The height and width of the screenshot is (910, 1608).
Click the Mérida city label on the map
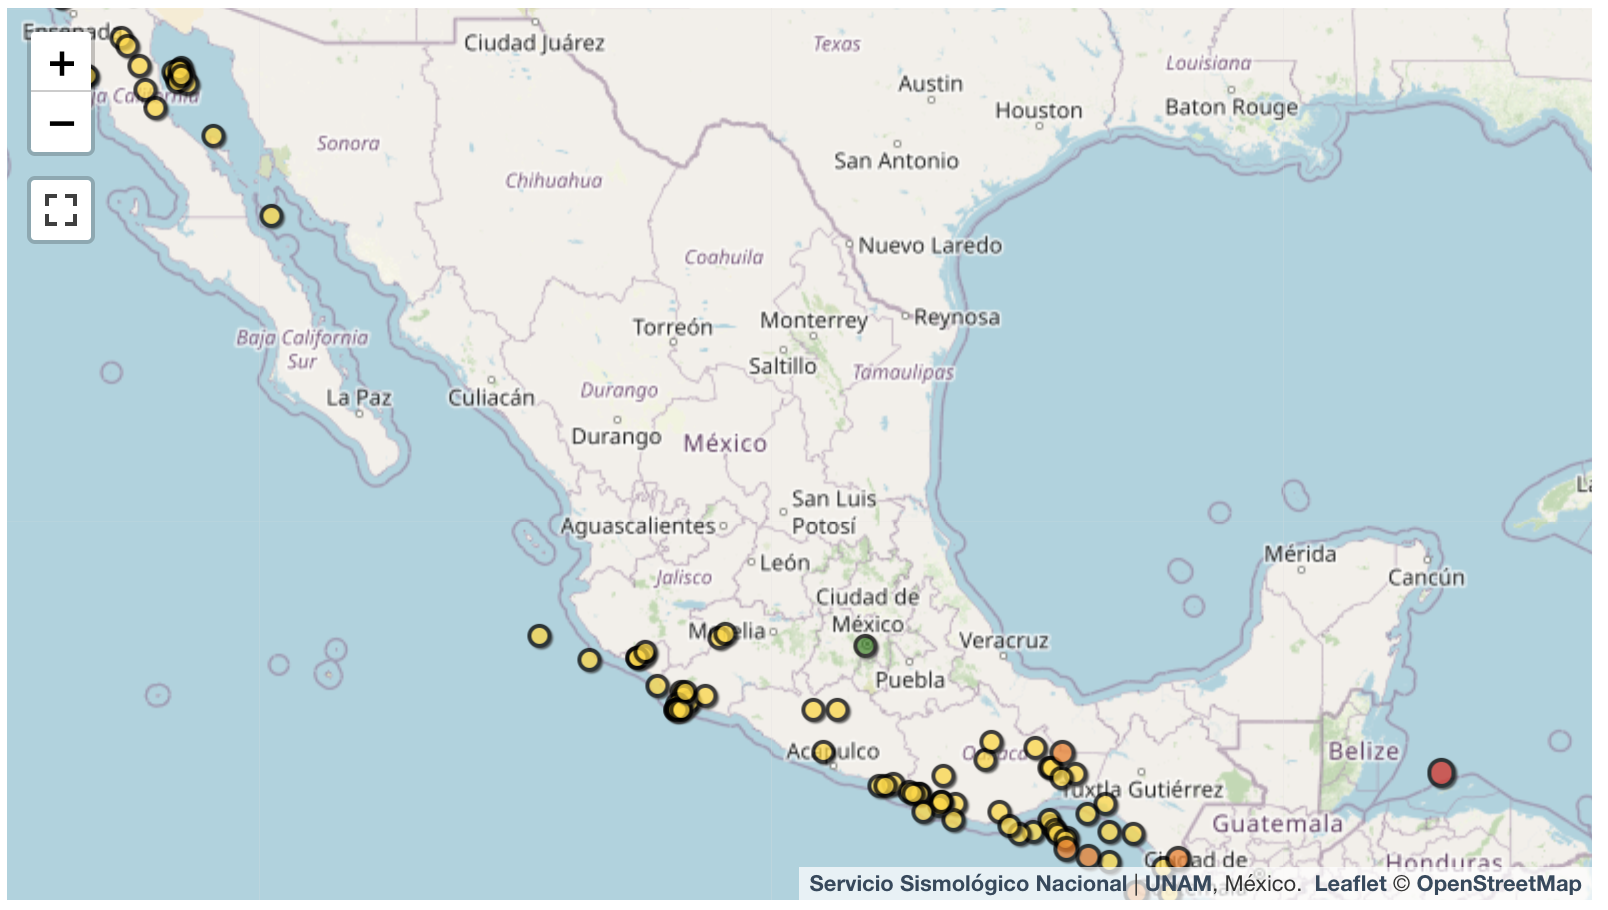[1299, 554]
